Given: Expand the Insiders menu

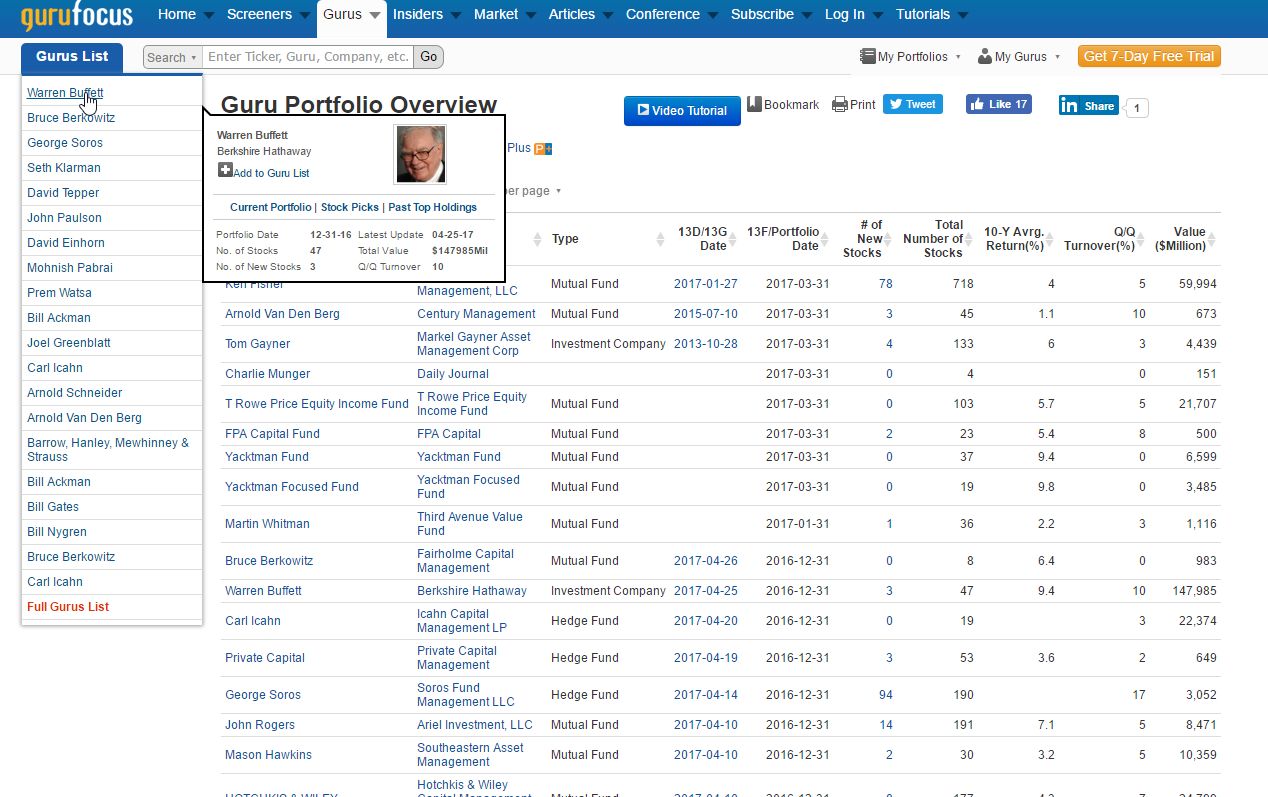Looking at the screenshot, I should pyautogui.click(x=426, y=15).
